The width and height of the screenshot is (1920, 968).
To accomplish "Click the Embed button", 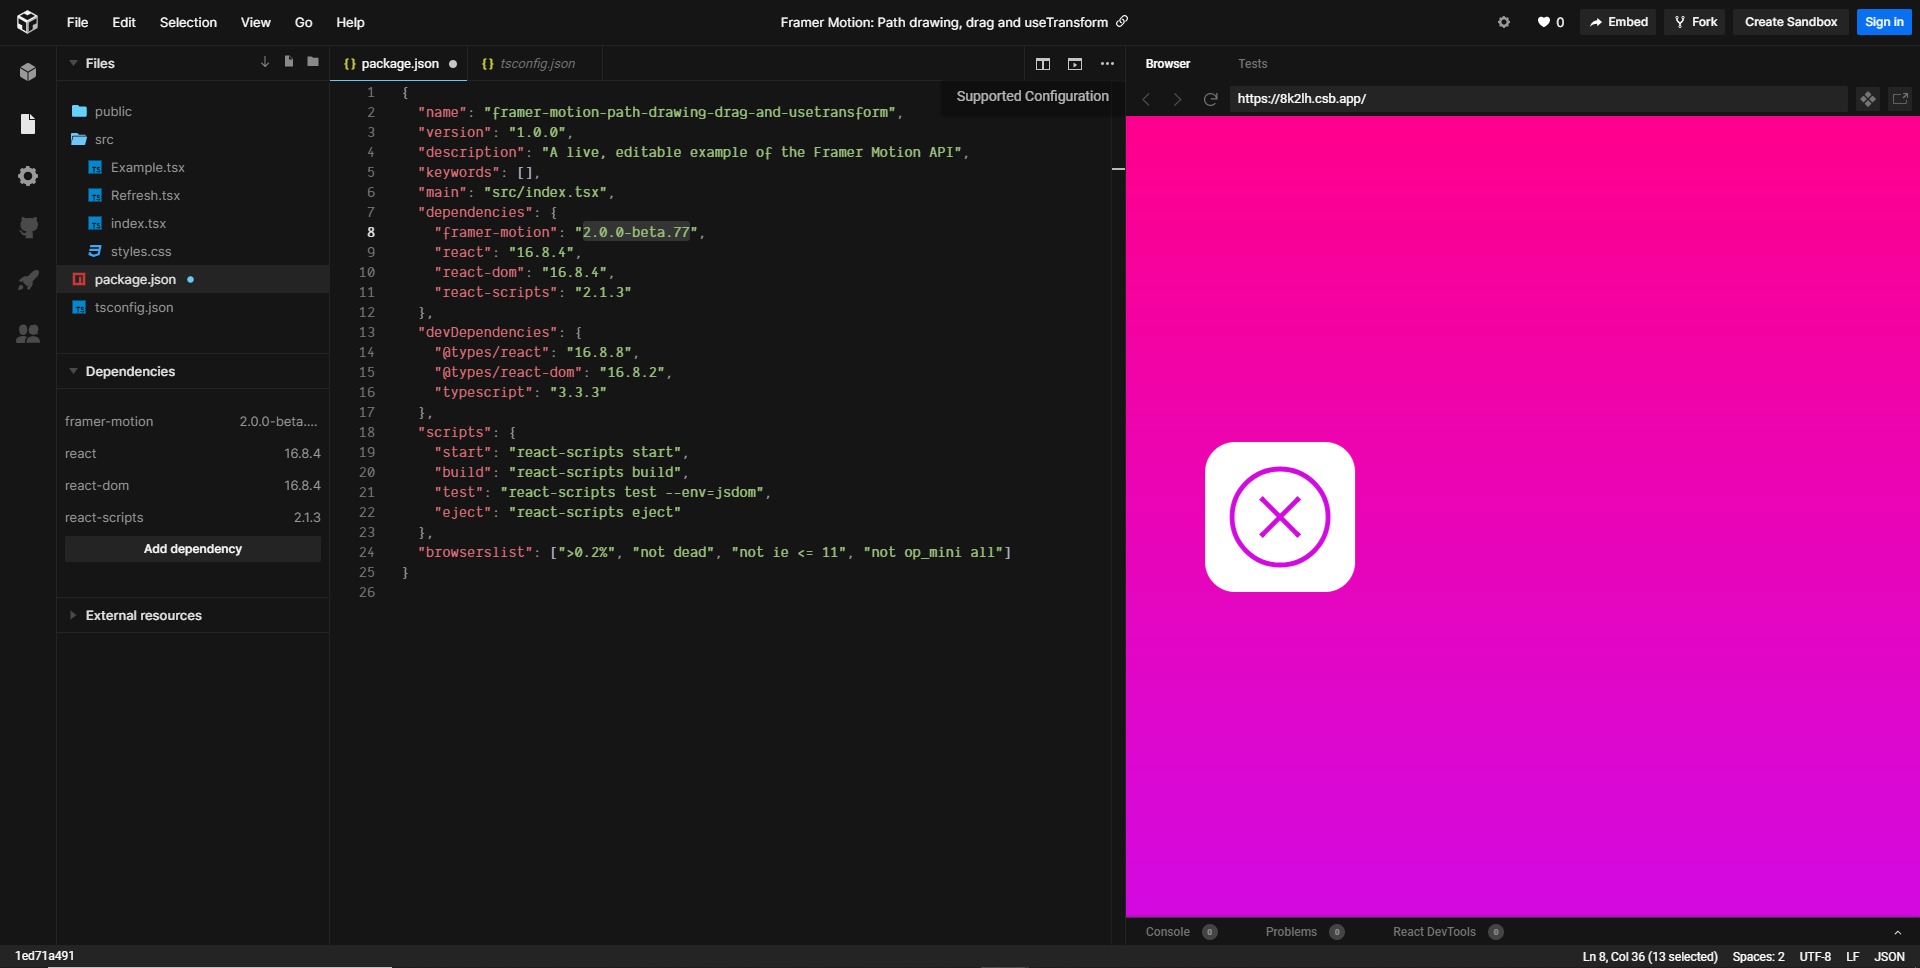I will 1617,22.
